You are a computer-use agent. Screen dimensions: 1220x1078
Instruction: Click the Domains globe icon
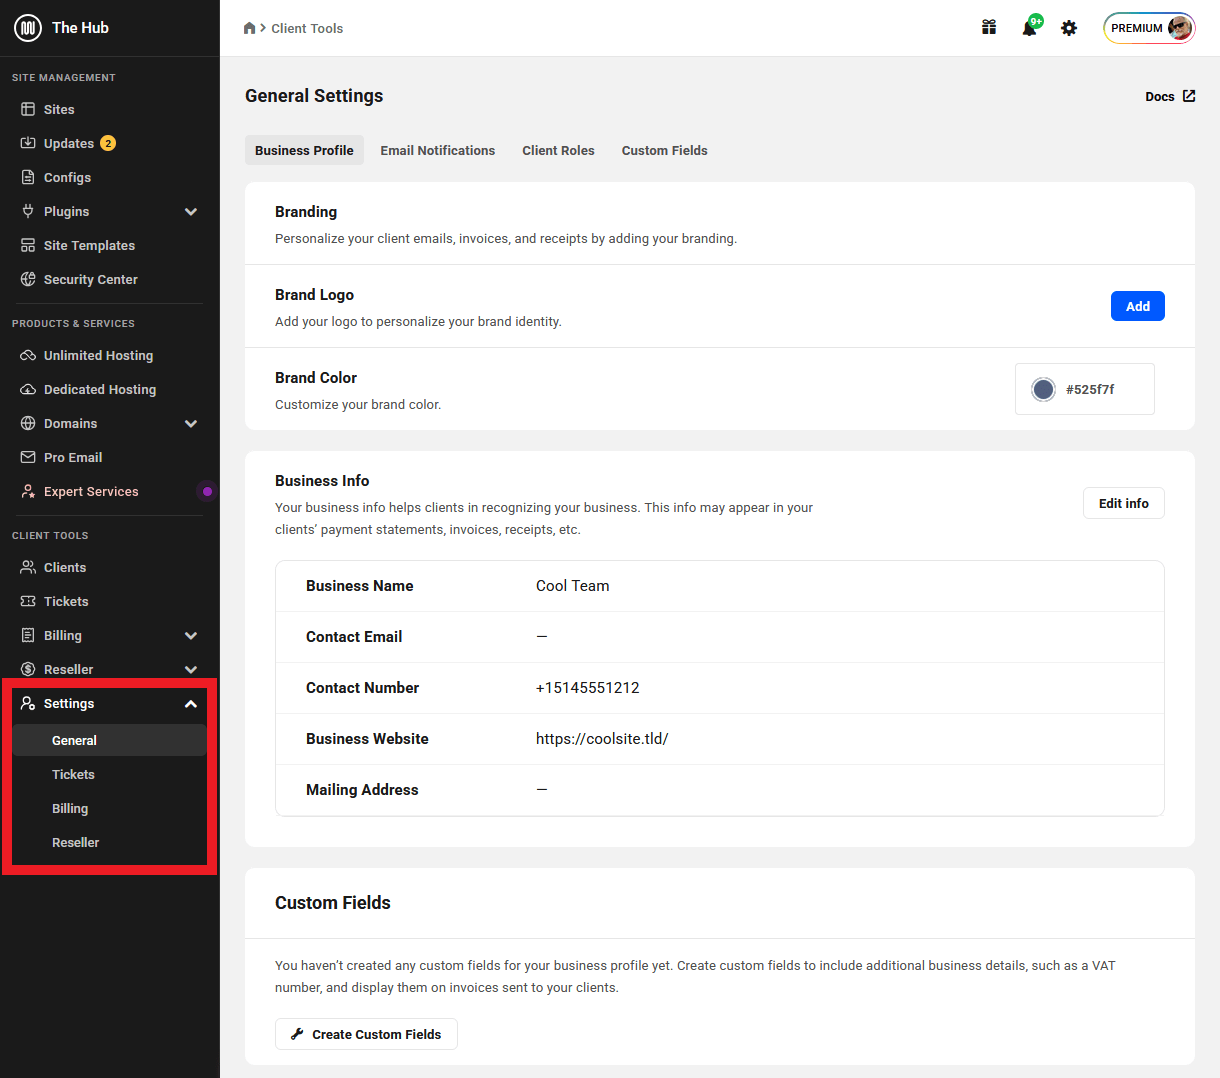point(28,423)
